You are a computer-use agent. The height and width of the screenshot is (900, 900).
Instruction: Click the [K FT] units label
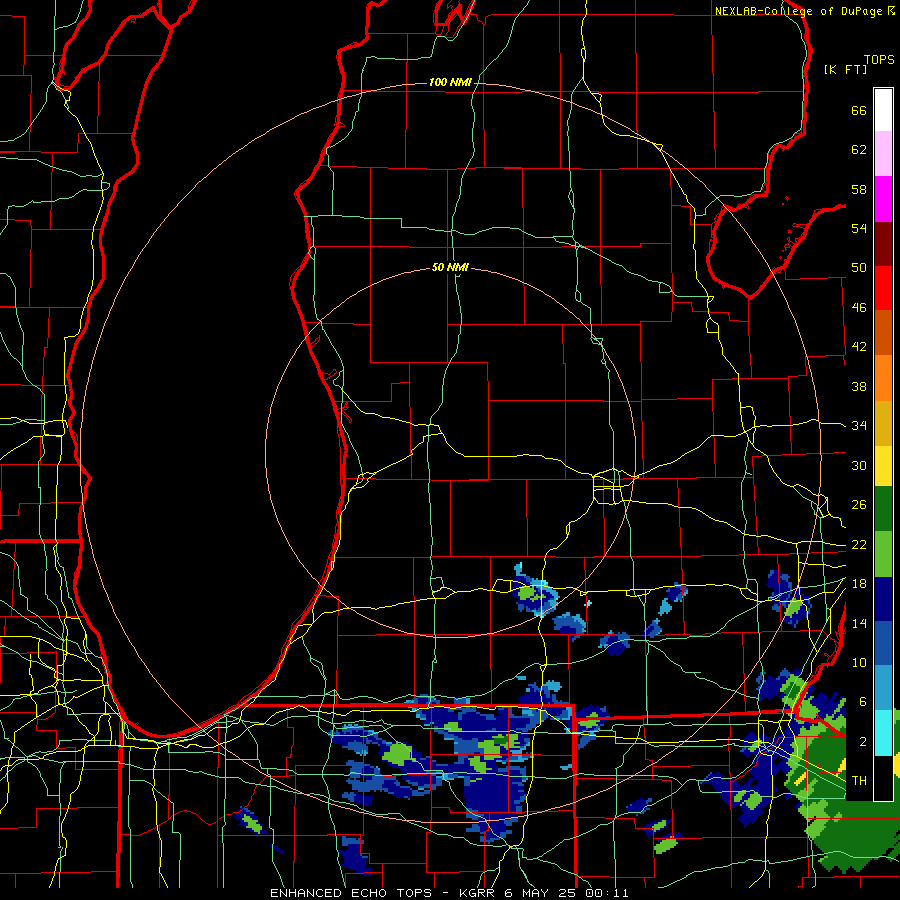click(846, 70)
